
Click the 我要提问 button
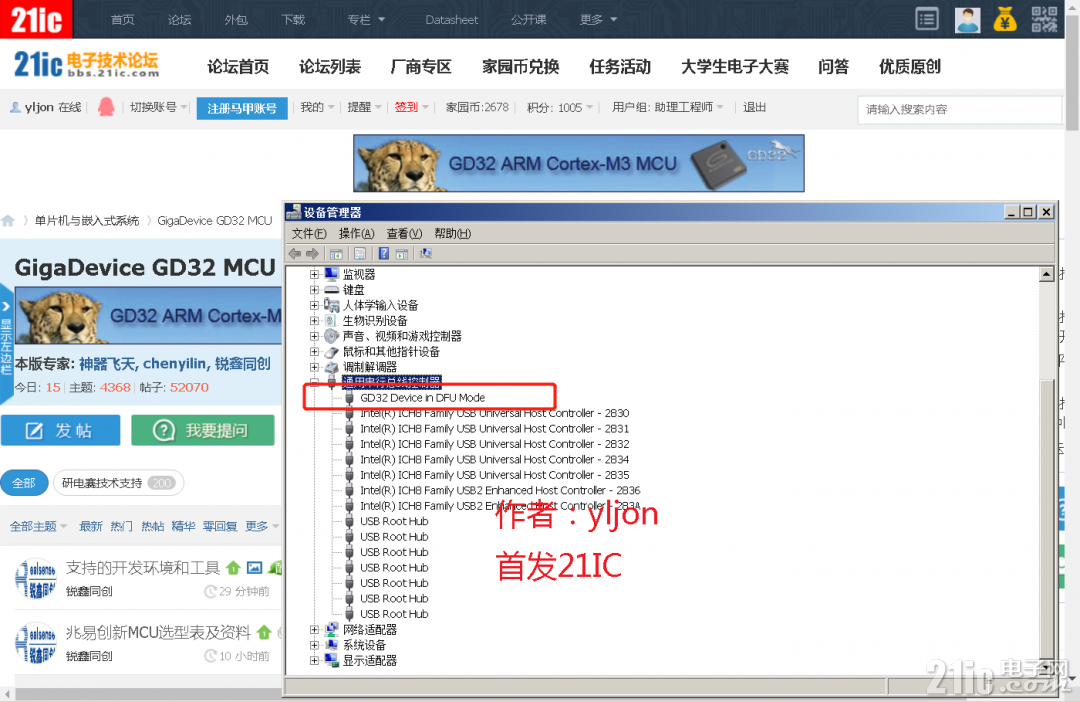click(202, 431)
